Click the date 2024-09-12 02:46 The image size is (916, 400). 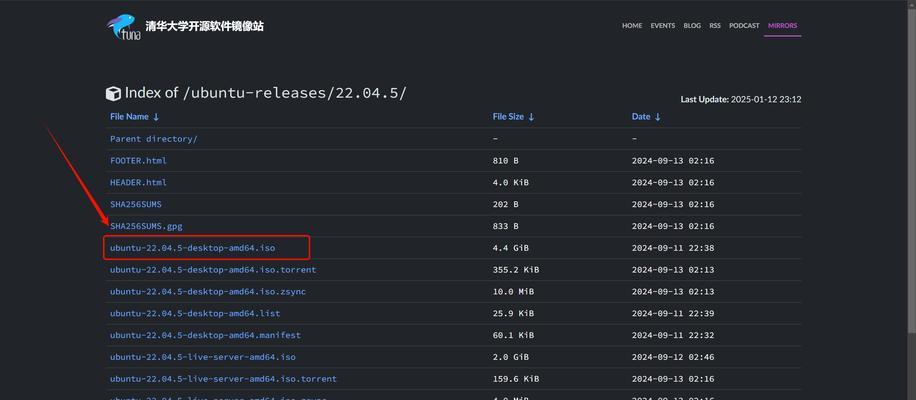673,357
